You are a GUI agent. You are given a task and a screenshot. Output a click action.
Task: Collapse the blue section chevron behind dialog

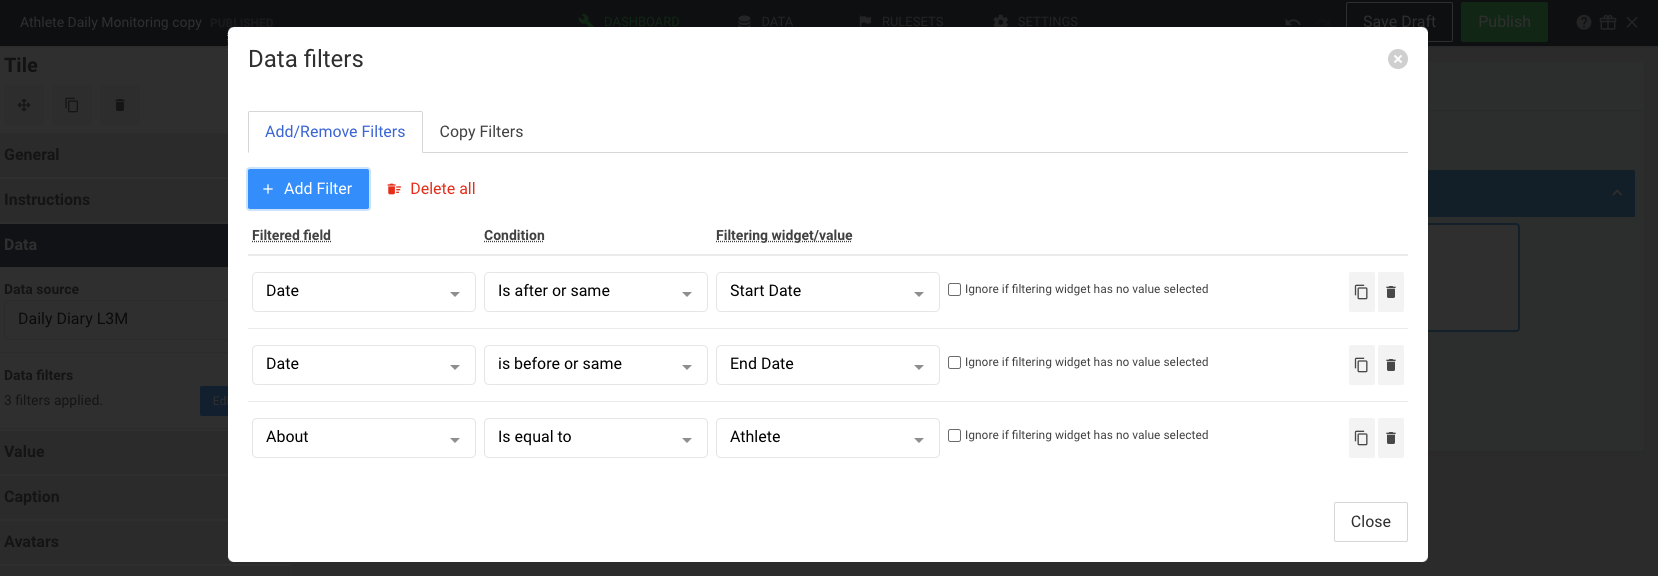[1617, 193]
